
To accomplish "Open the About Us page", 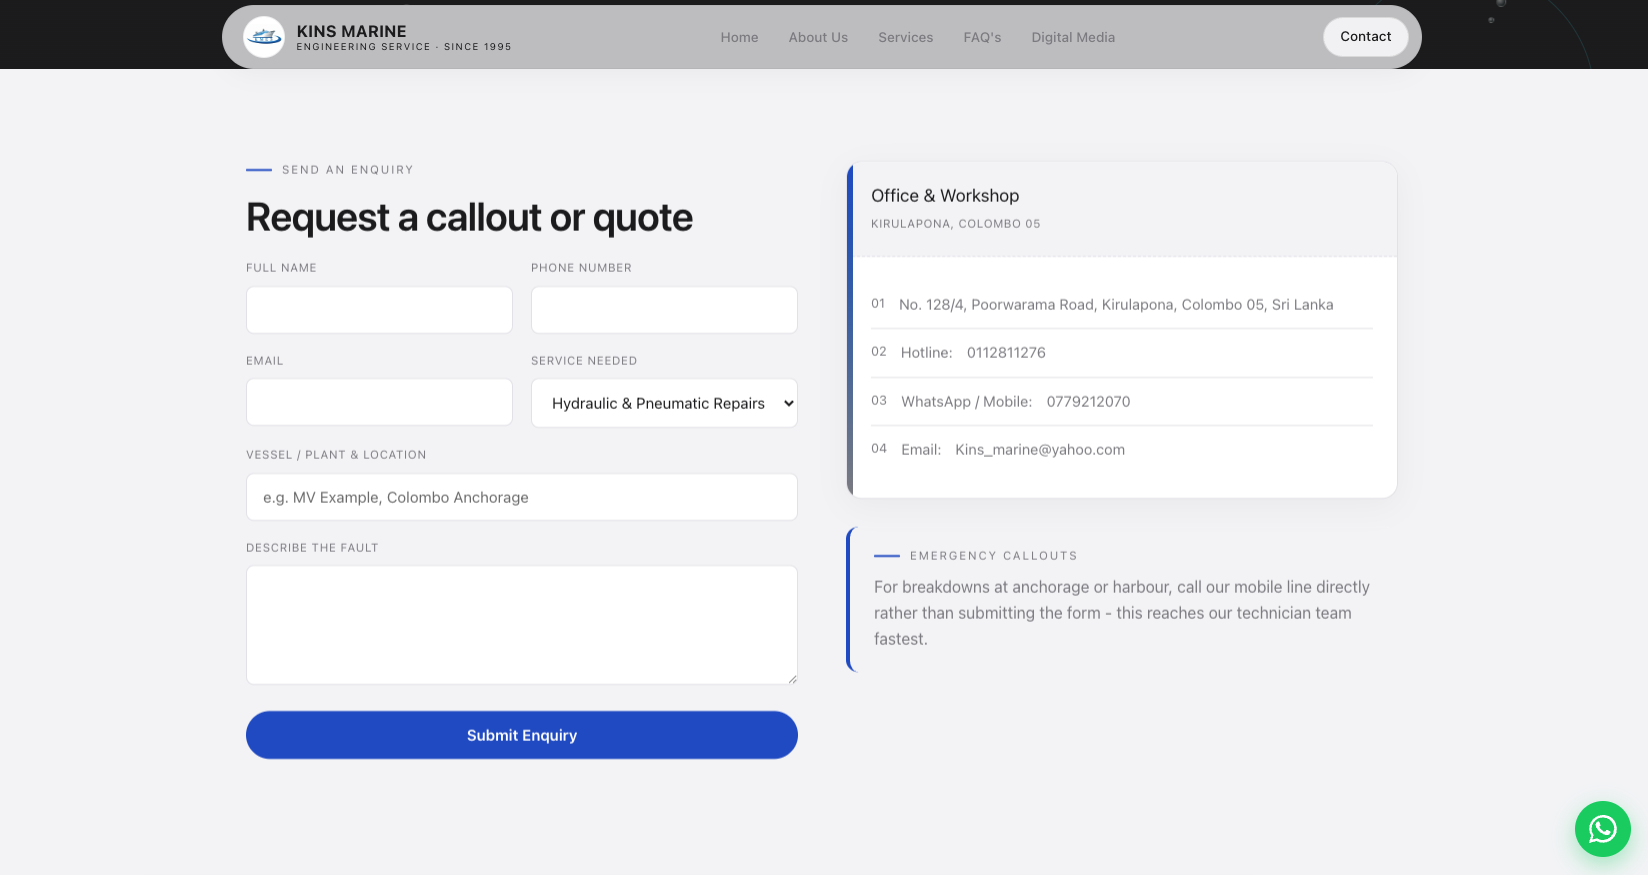I will pyautogui.click(x=818, y=37).
